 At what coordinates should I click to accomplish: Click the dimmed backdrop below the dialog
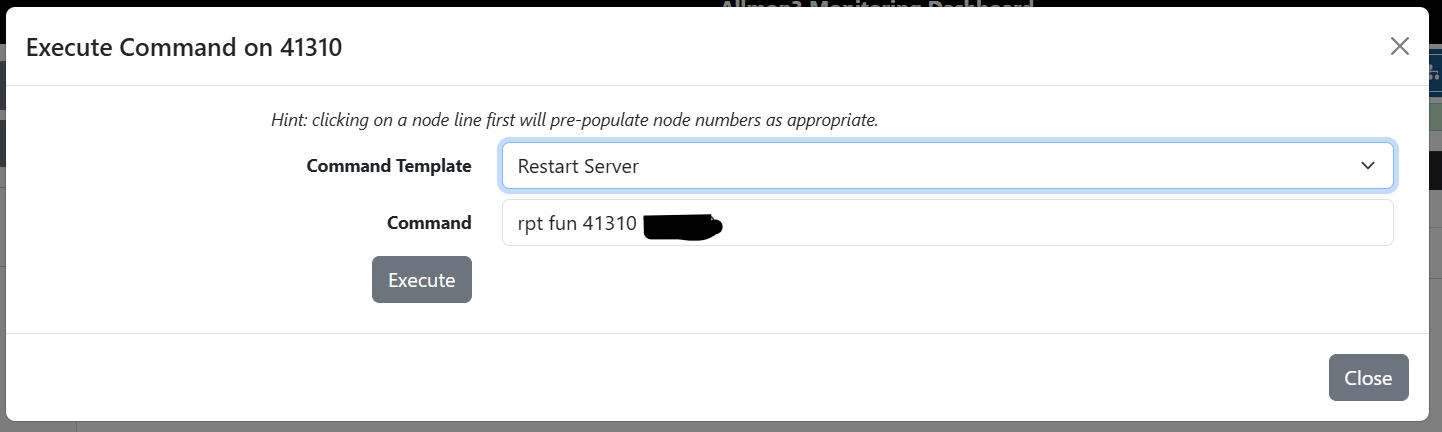[700, 427]
